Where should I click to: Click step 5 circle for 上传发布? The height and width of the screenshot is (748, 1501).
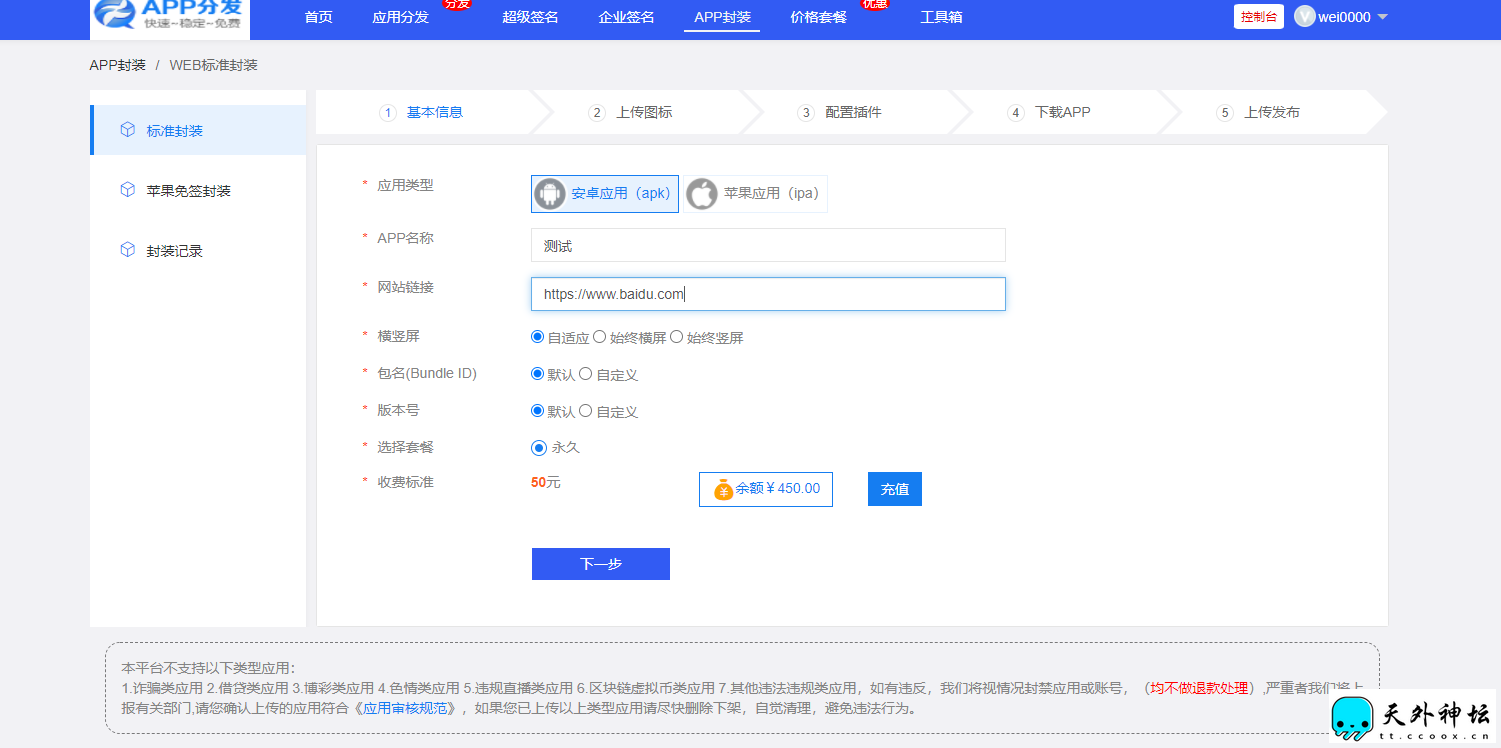[1225, 113]
